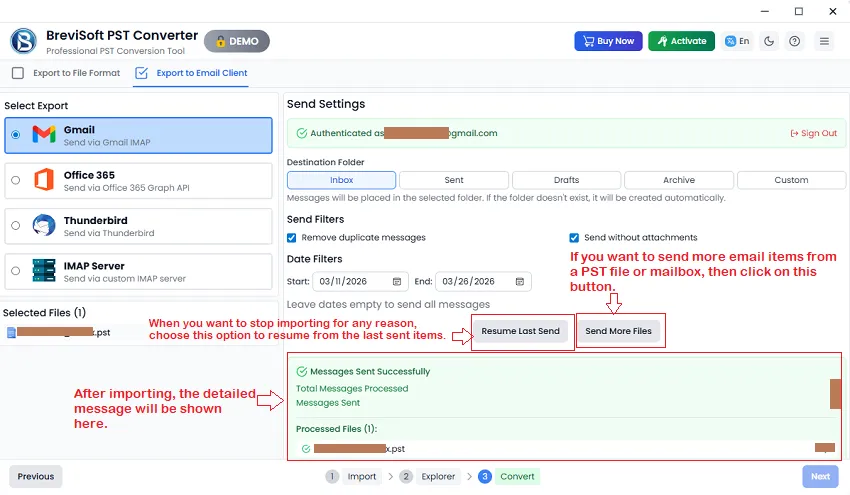Choose Archive destination folder
The height and width of the screenshot is (495, 850).
click(679, 180)
